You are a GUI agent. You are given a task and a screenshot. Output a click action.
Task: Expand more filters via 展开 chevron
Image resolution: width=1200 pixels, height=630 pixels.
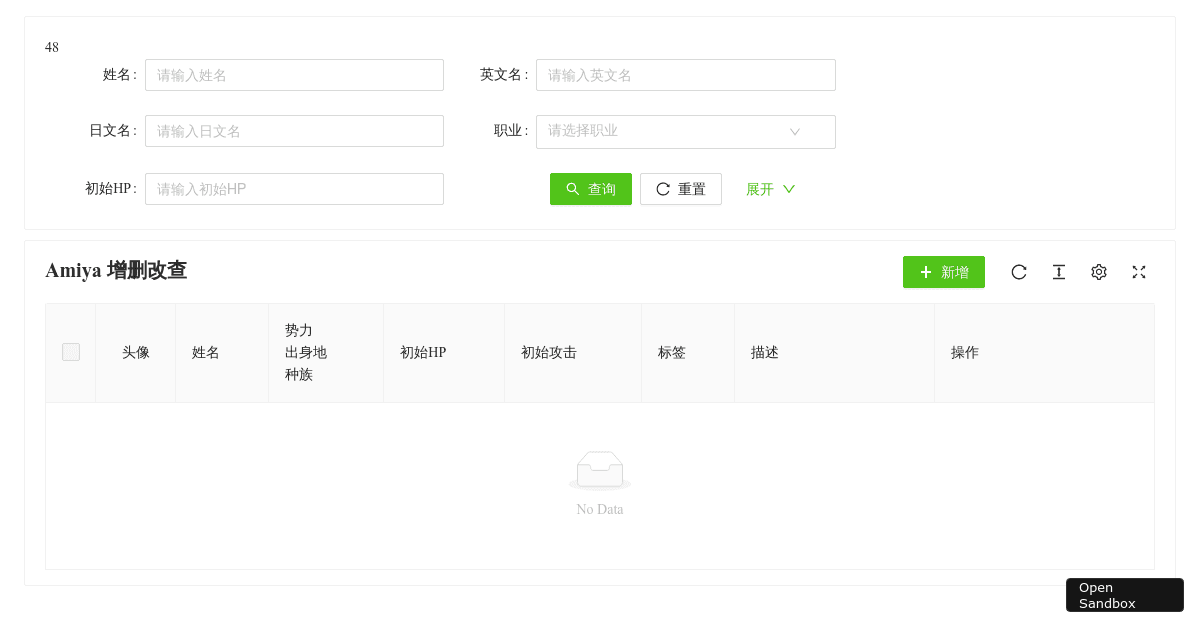click(x=789, y=189)
